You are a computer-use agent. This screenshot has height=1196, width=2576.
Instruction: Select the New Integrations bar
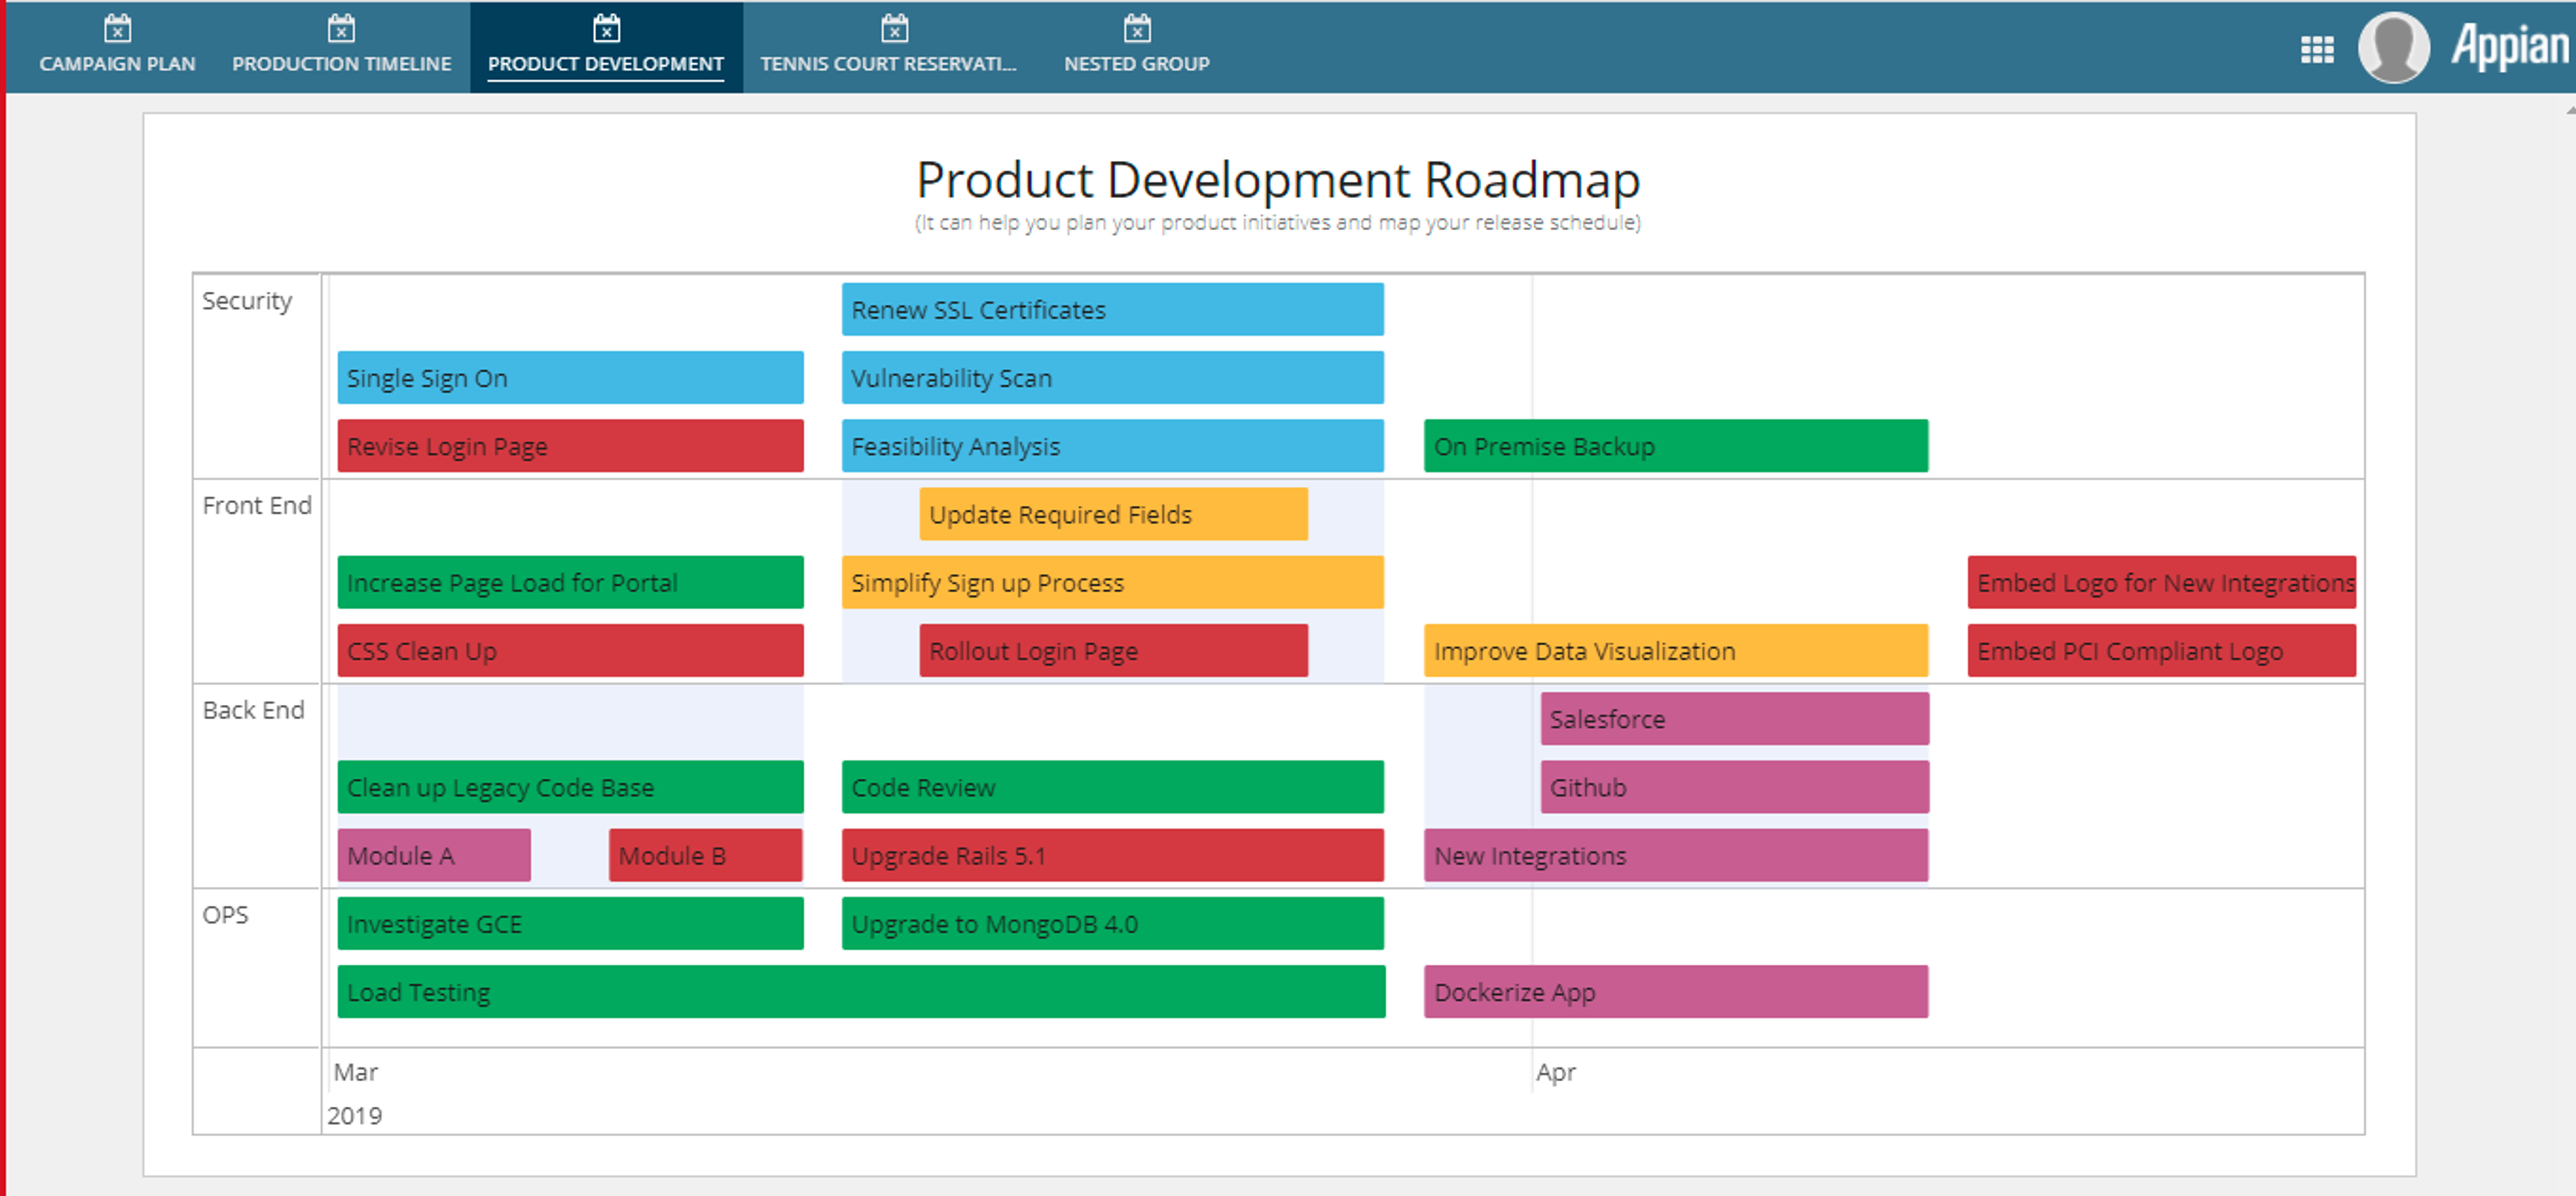click(1675, 855)
